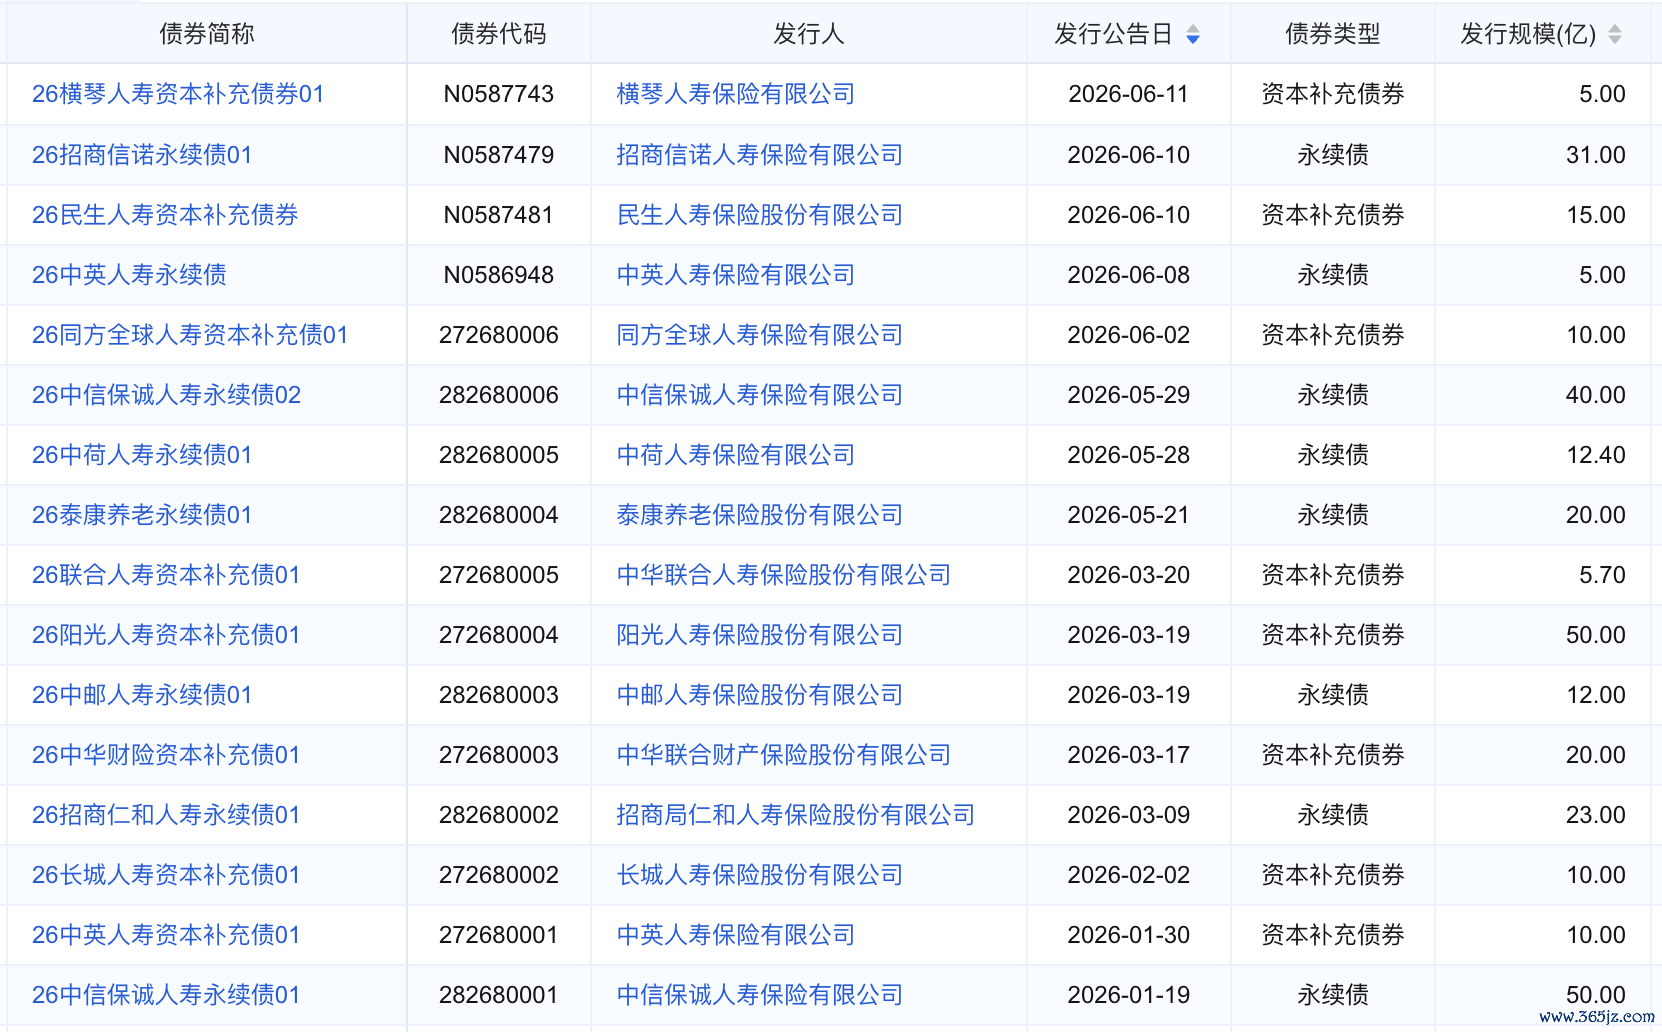Click the 债券代码 column header

(499, 34)
